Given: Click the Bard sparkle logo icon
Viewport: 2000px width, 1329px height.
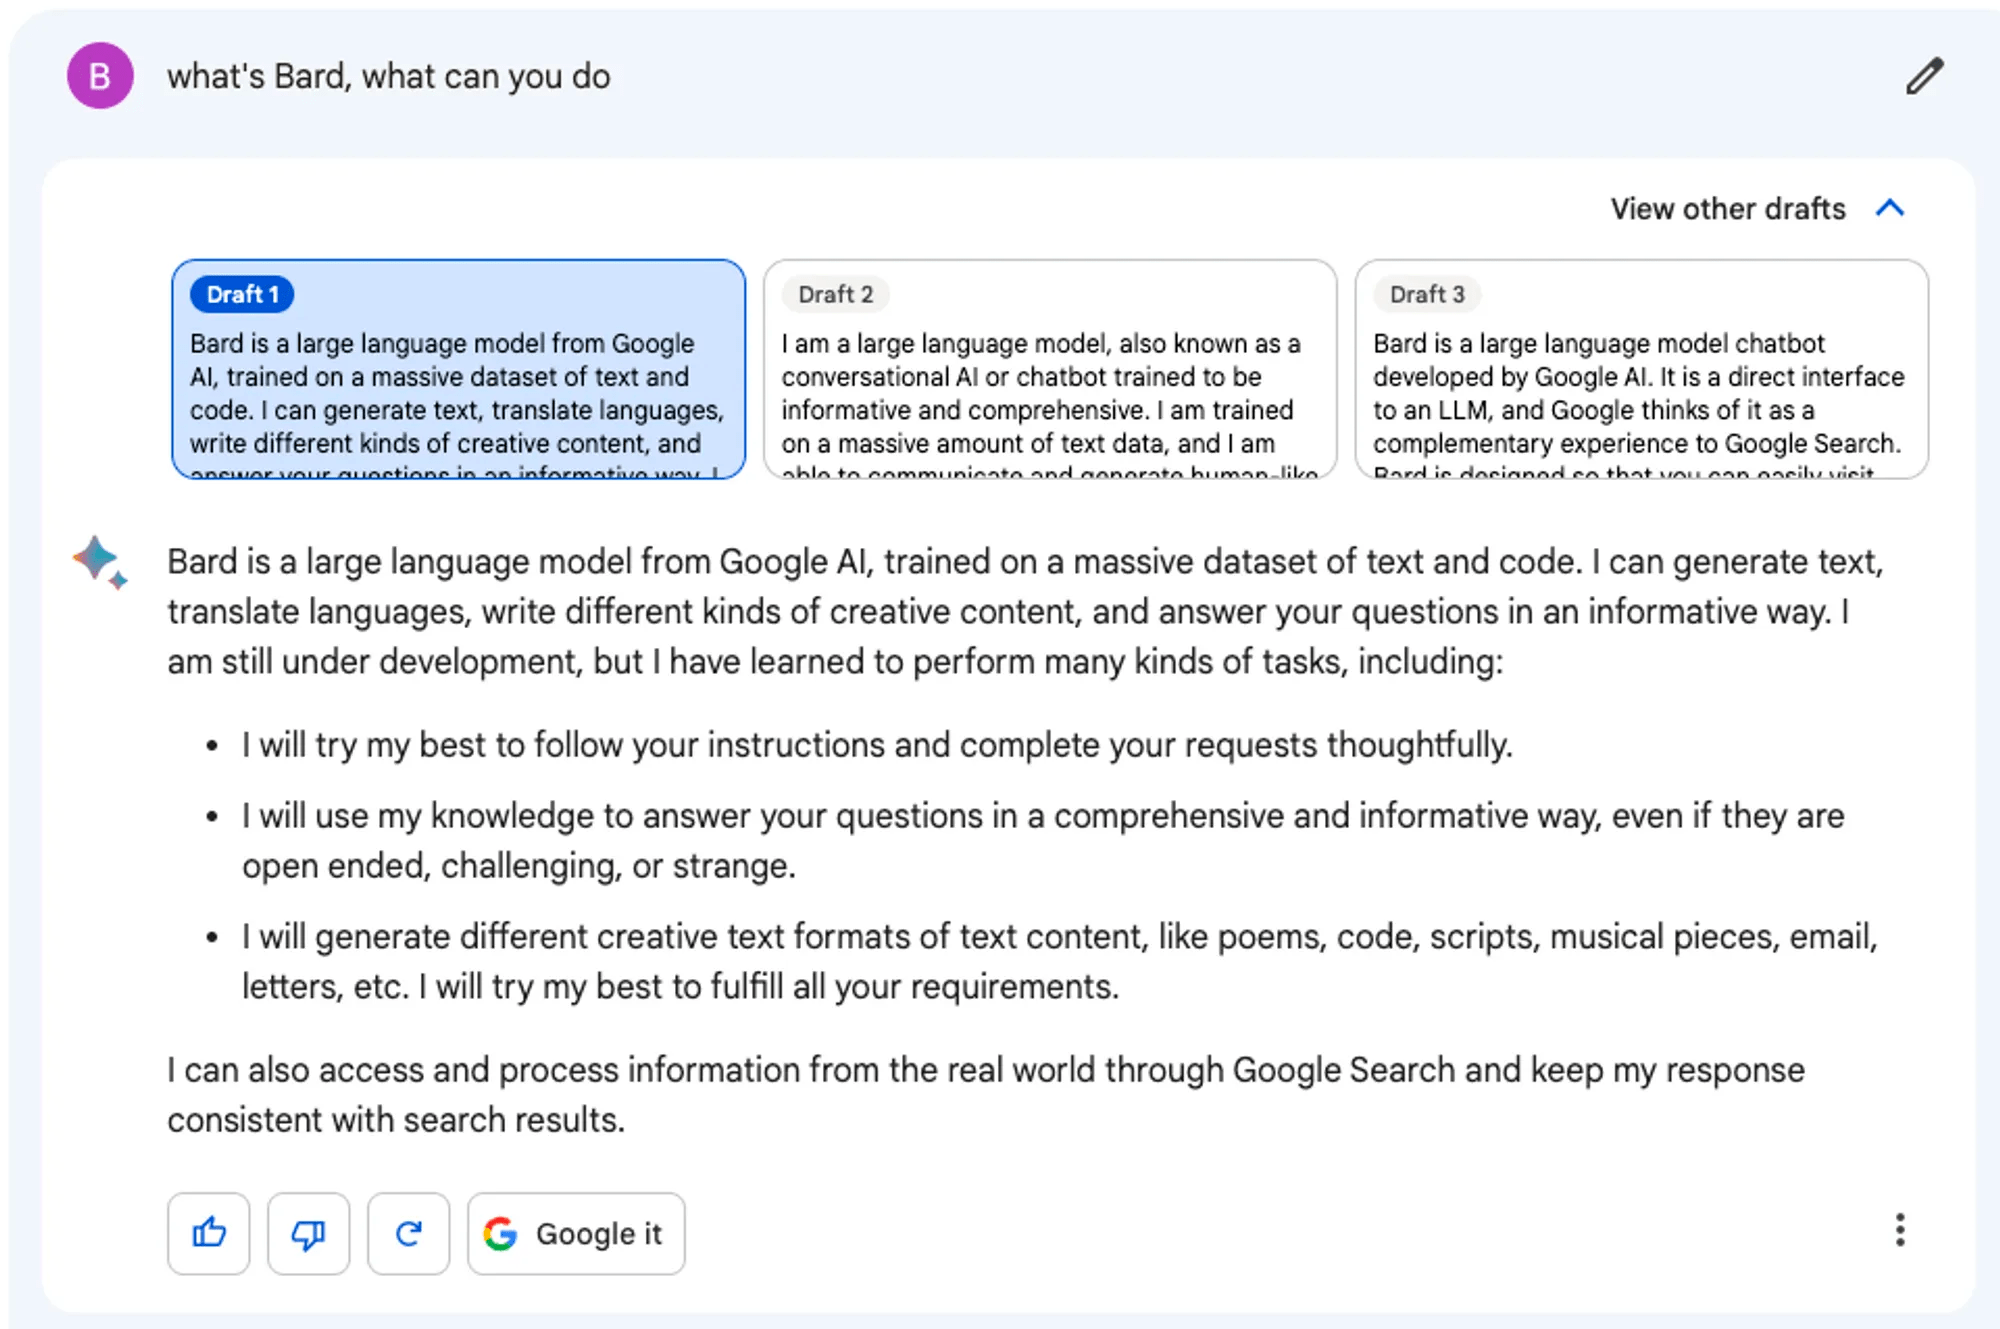Looking at the screenshot, I should click(100, 562).
